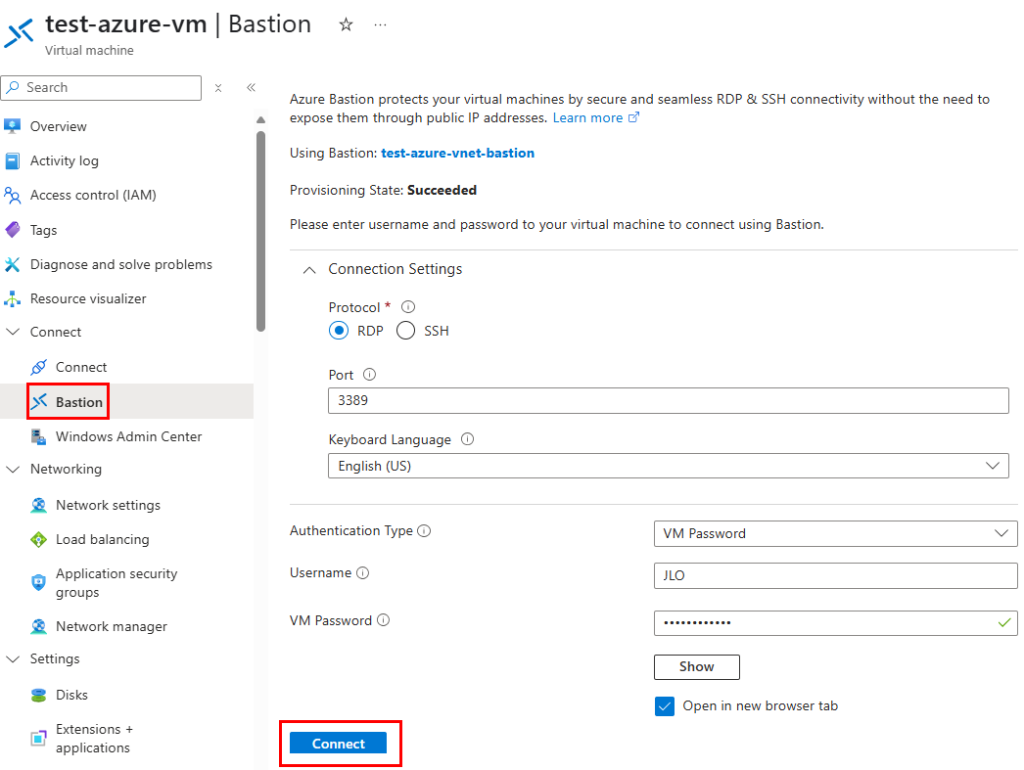The height and width of the screenshot is (770, 1024).
Task: Open Network settings page
Action: click(108, 505)
